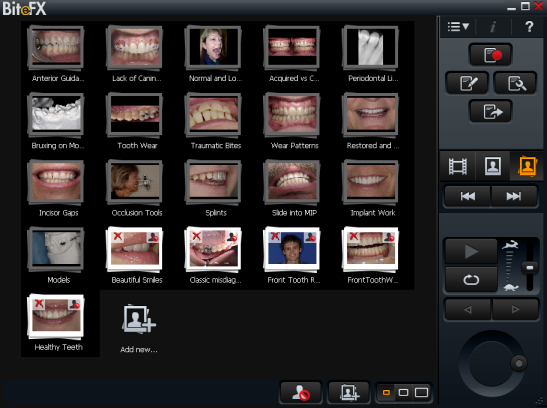Open the Tooth Wear thumbnail
The image size is (547, 408).
(x=135, y=114)
